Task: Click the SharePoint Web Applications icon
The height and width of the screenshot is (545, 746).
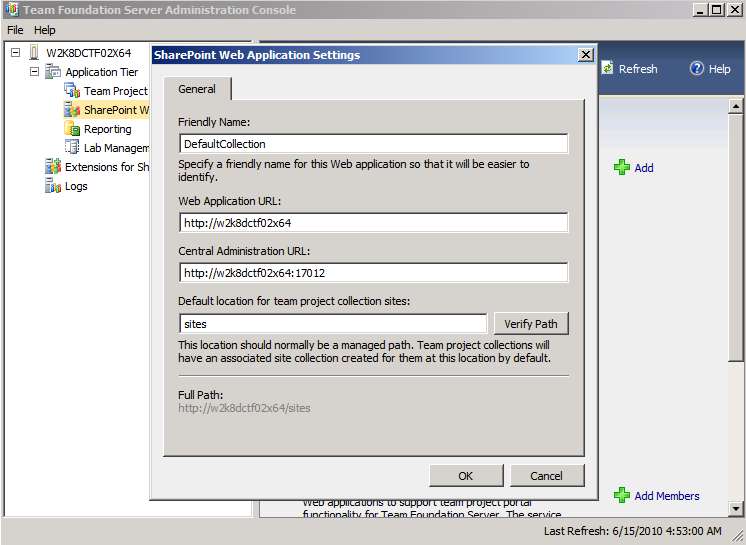Action: pos(72,109)
